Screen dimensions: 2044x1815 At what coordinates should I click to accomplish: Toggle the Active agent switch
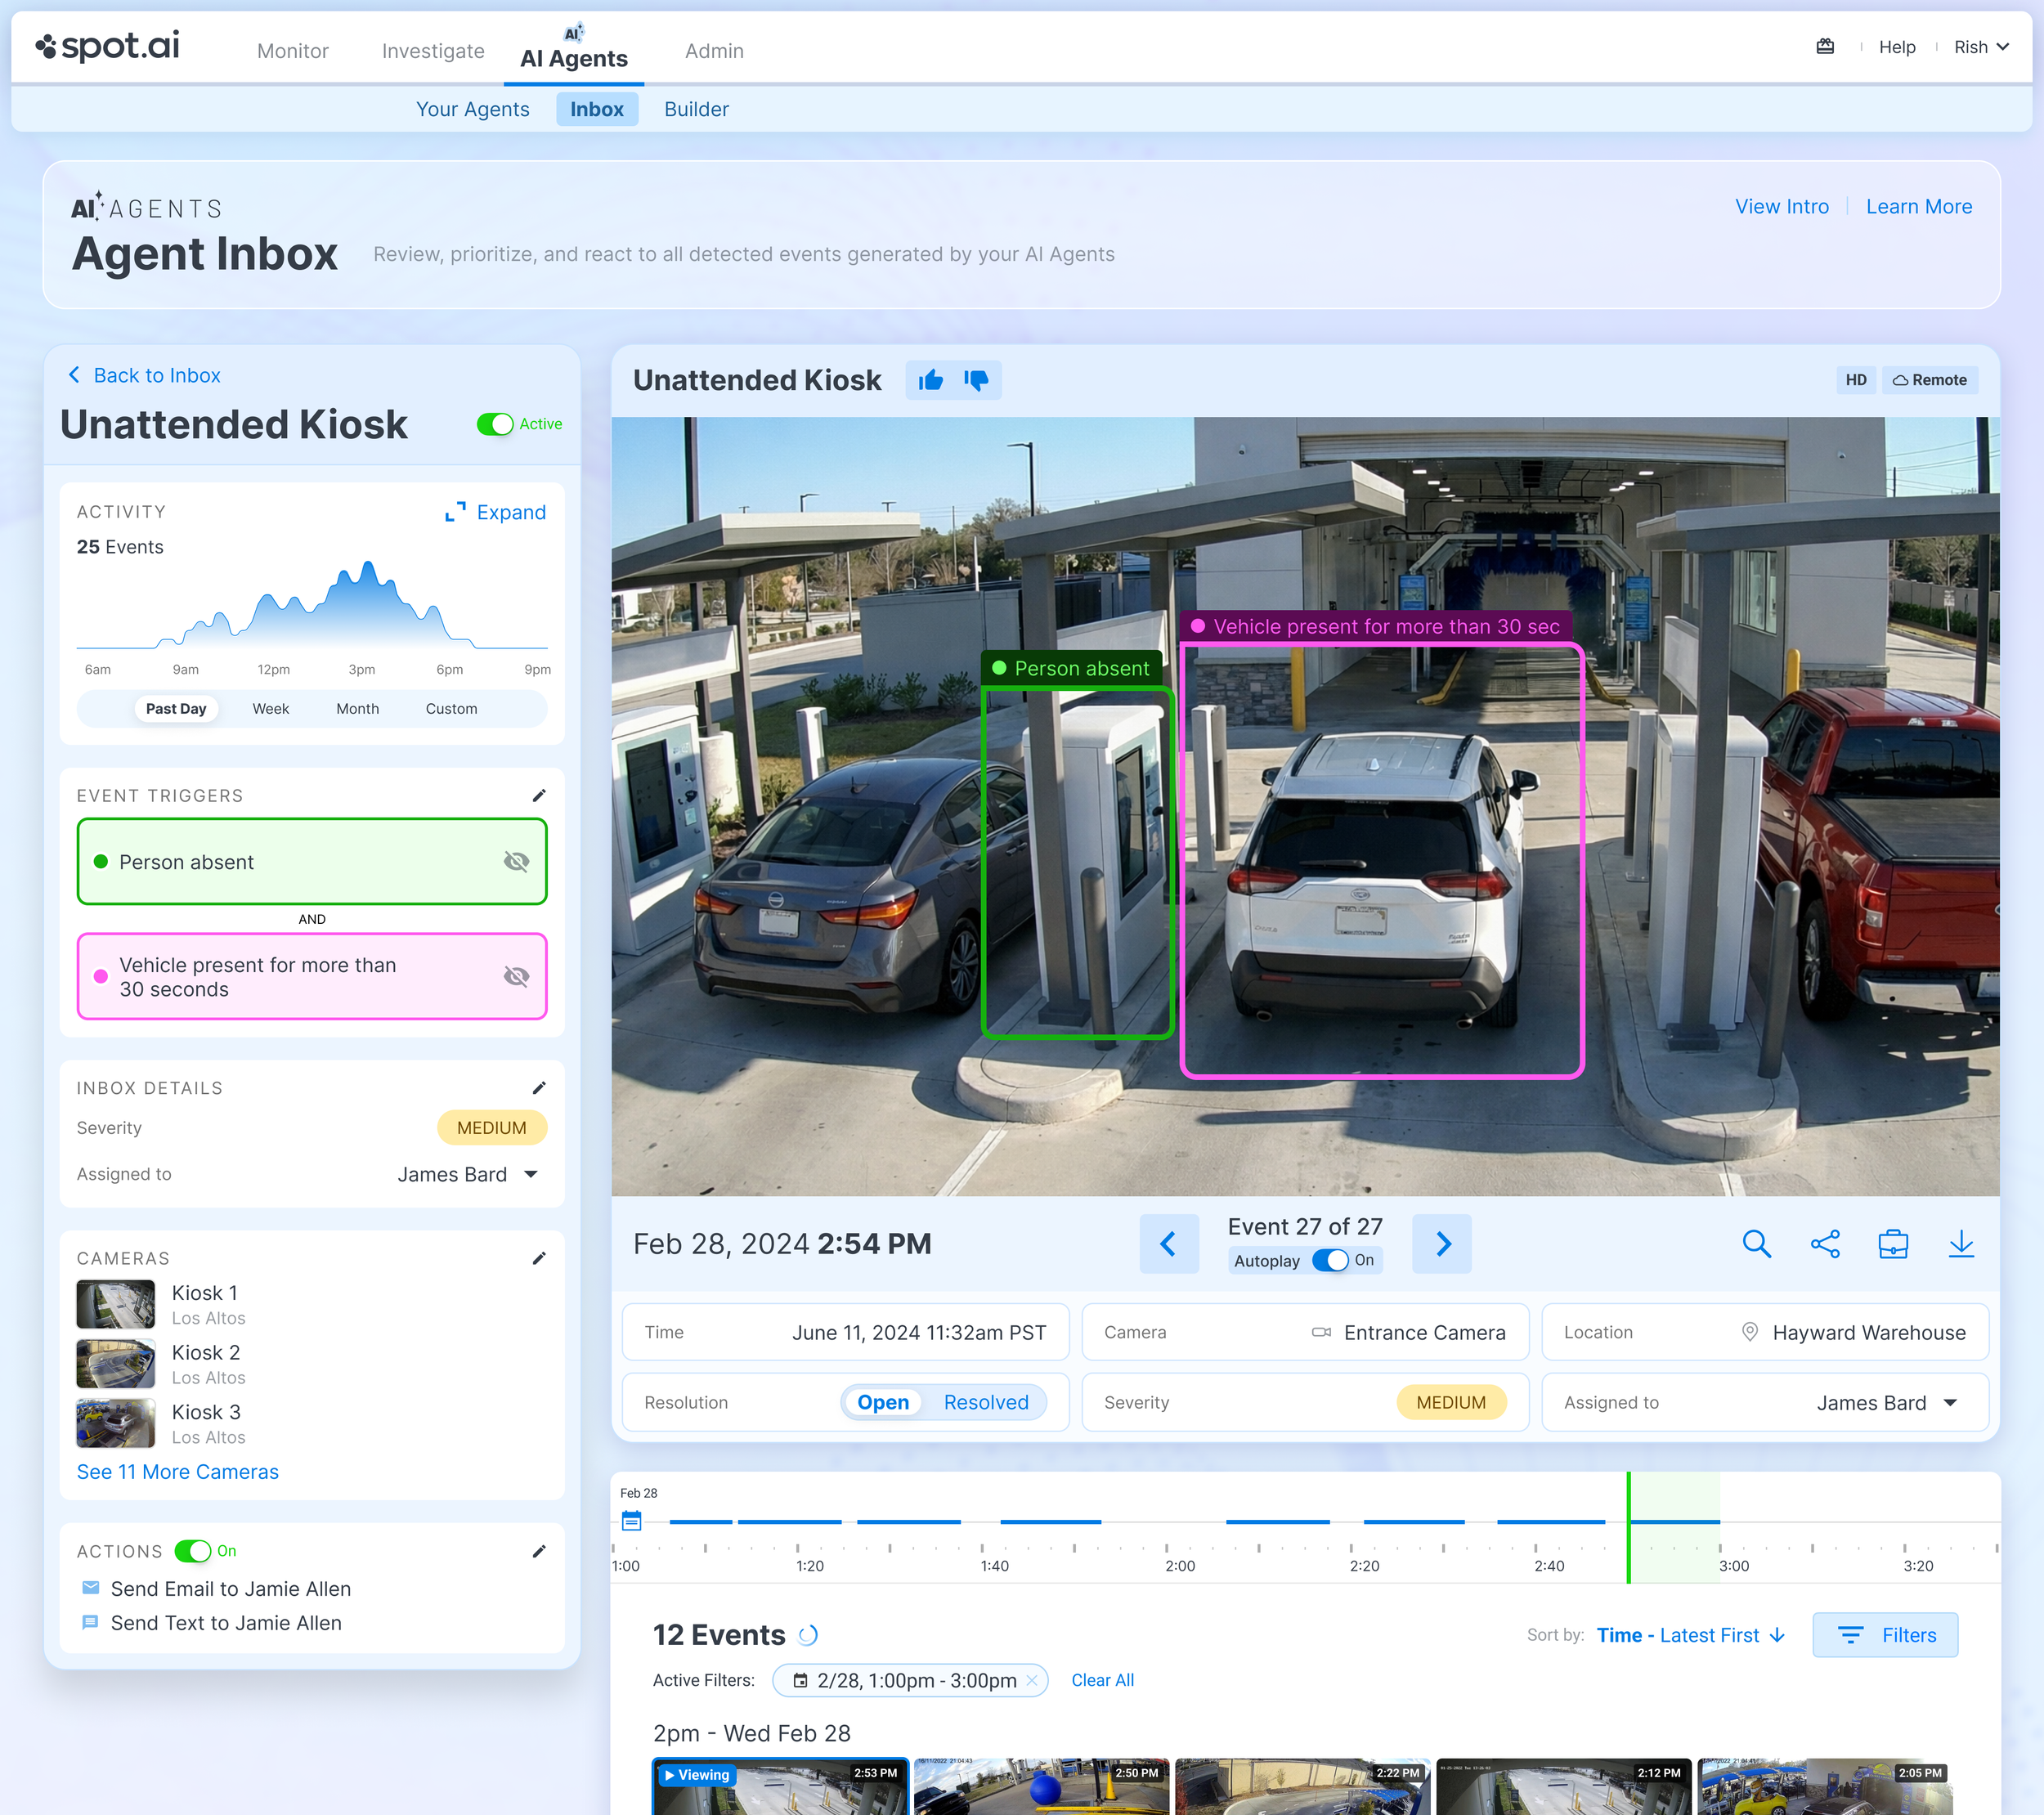pyautogui.click(x=495, y=424)
